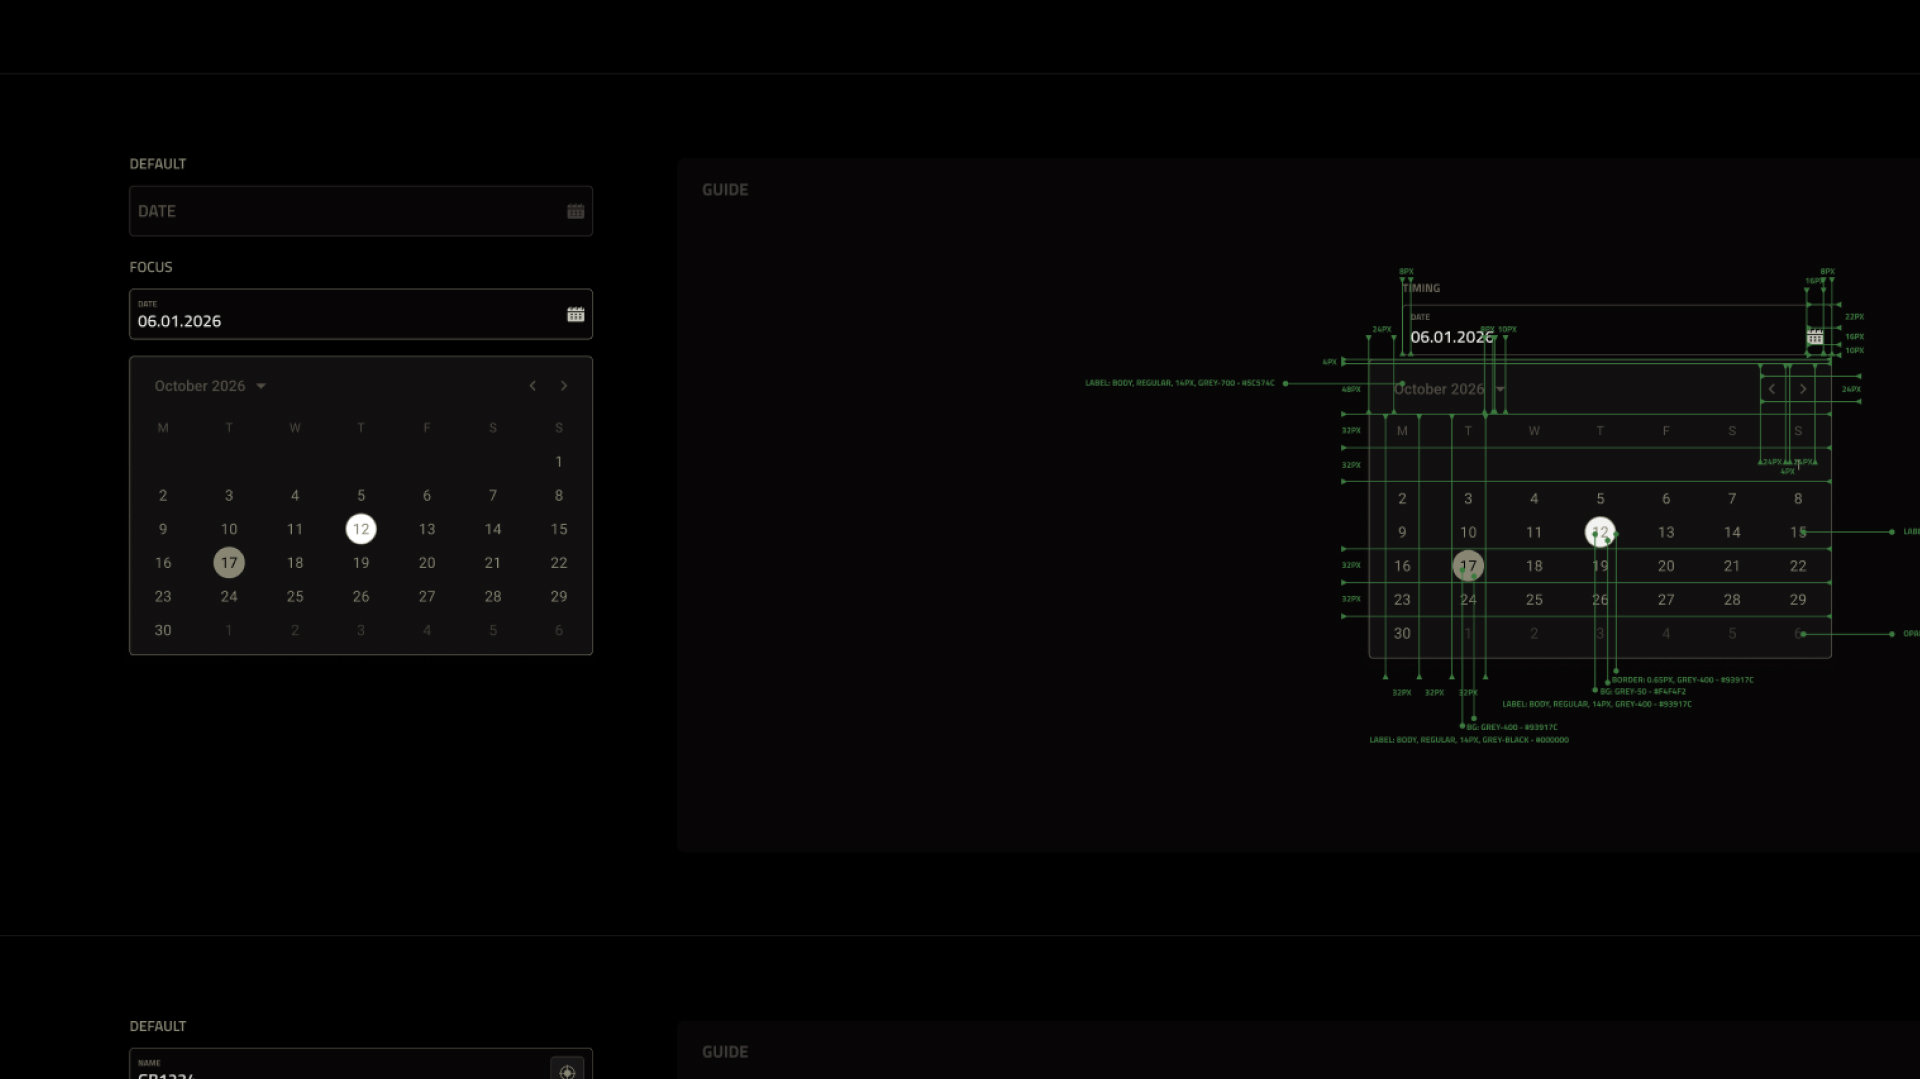Select day 20 in left calendar
This screenshot has width=1920, height=1079.
point(427,563)
